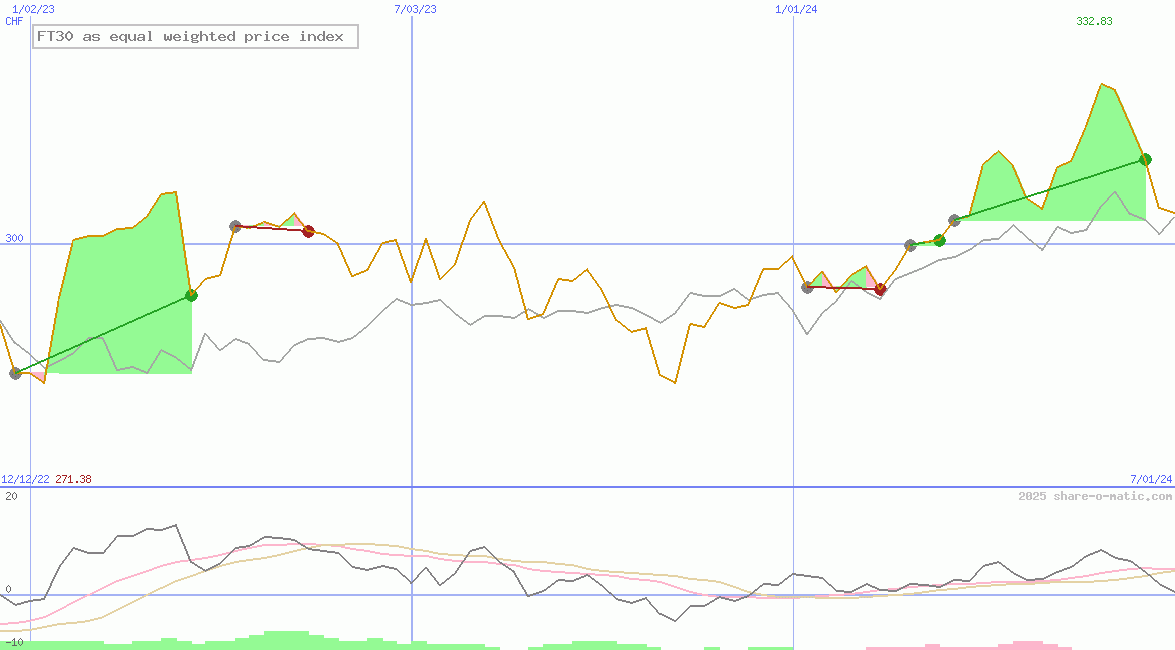Select the red marker below the mid-chart flat segment
This screenshot has width=1175, height=650.
[880, 290]
